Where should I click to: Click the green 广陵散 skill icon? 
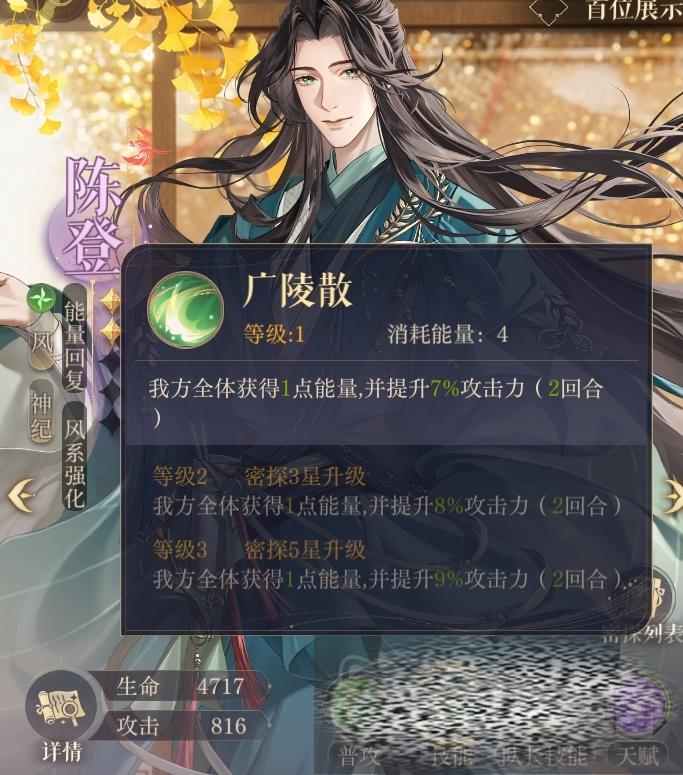tap(185, 309)
